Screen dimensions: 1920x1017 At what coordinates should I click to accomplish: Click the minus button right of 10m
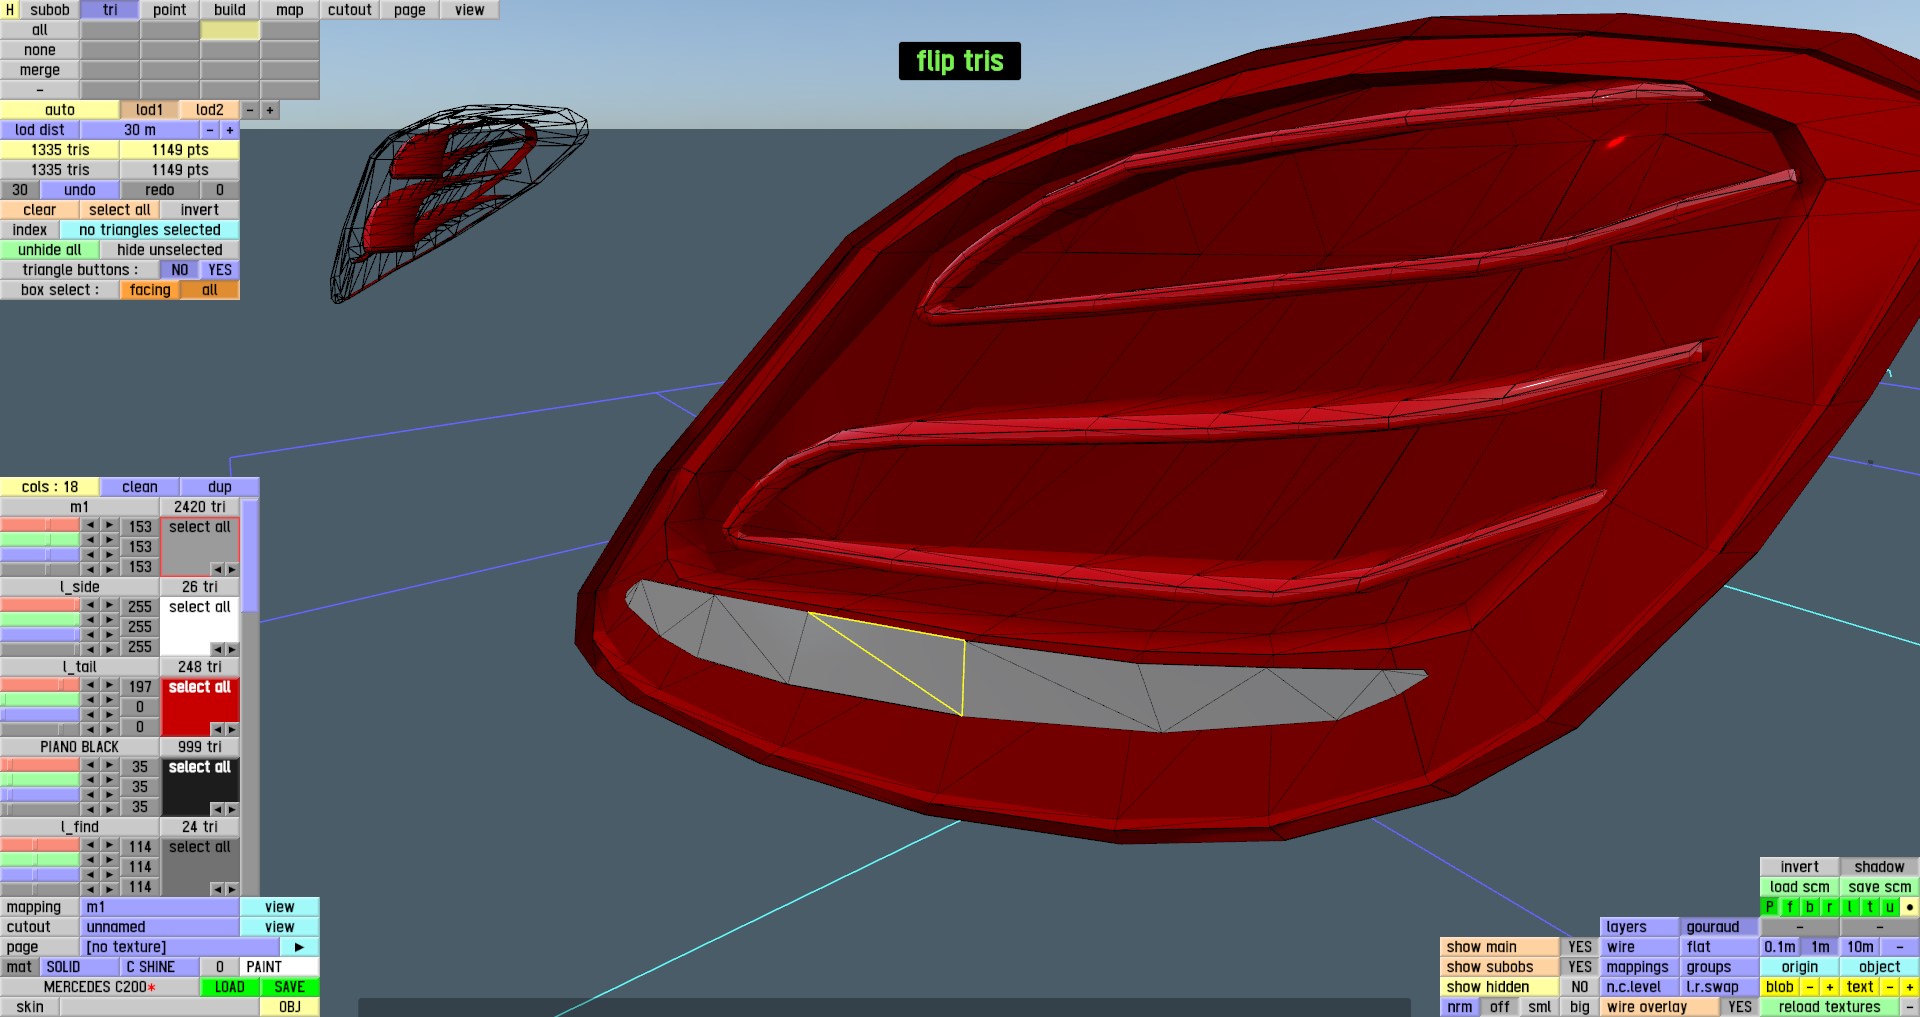pos(1900,947)
